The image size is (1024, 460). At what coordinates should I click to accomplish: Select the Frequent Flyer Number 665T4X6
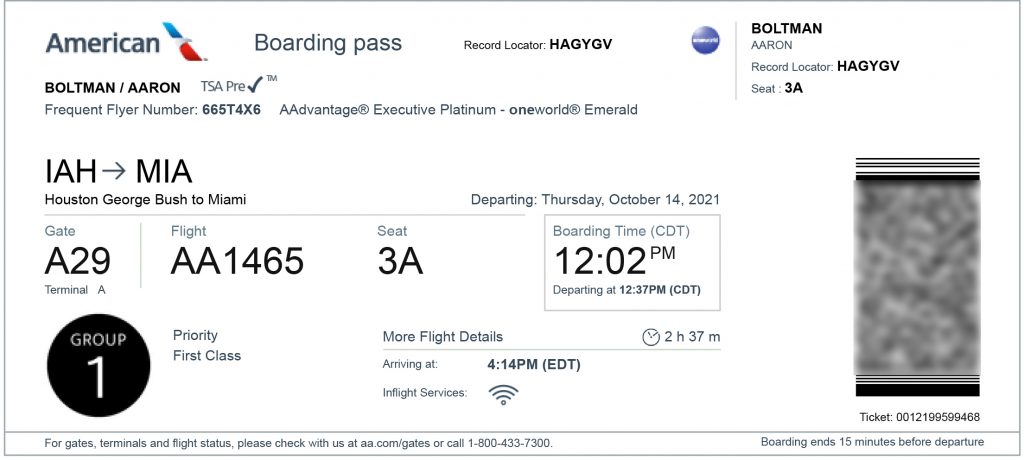tap(231, 109)
